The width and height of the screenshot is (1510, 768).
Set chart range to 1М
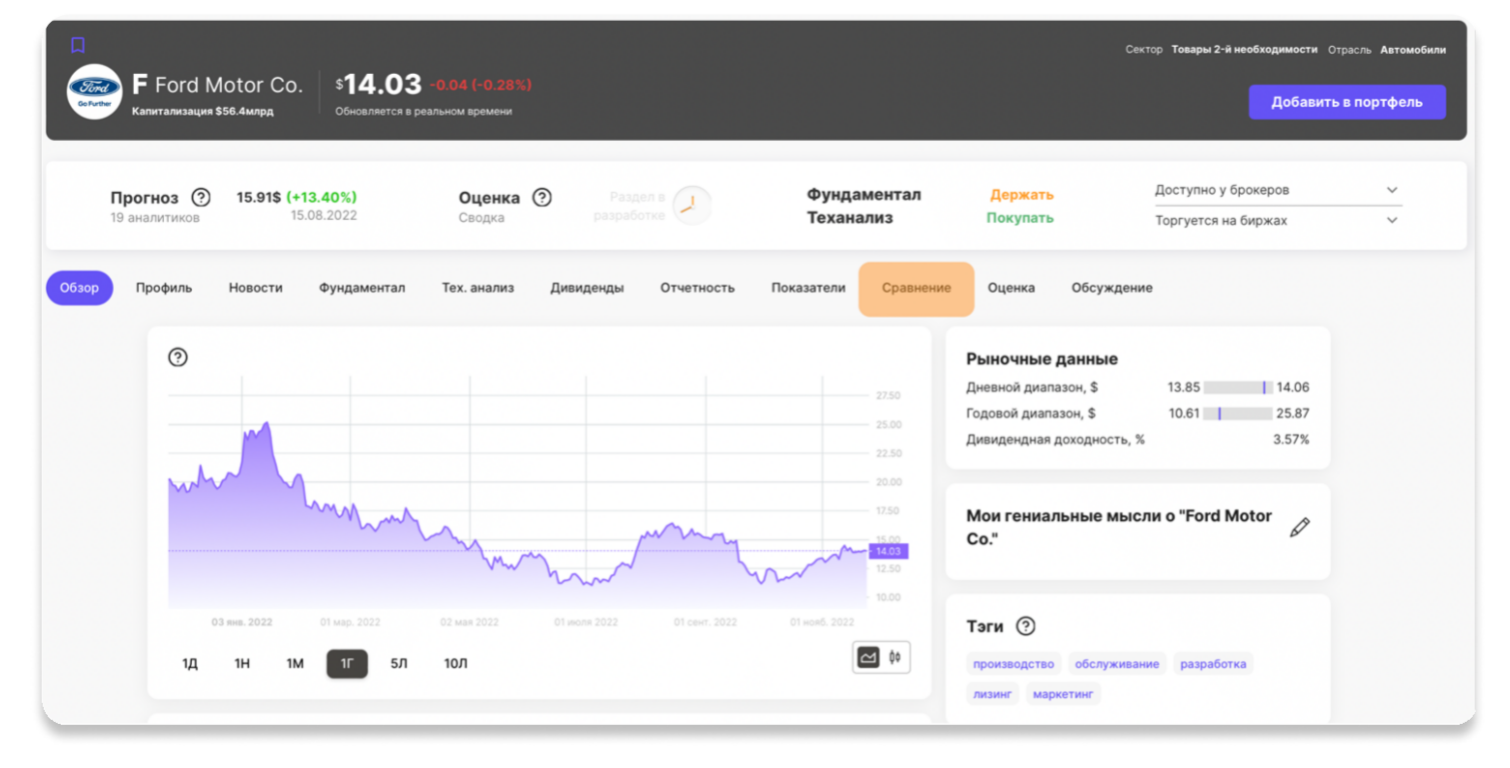tap(295, 664)
